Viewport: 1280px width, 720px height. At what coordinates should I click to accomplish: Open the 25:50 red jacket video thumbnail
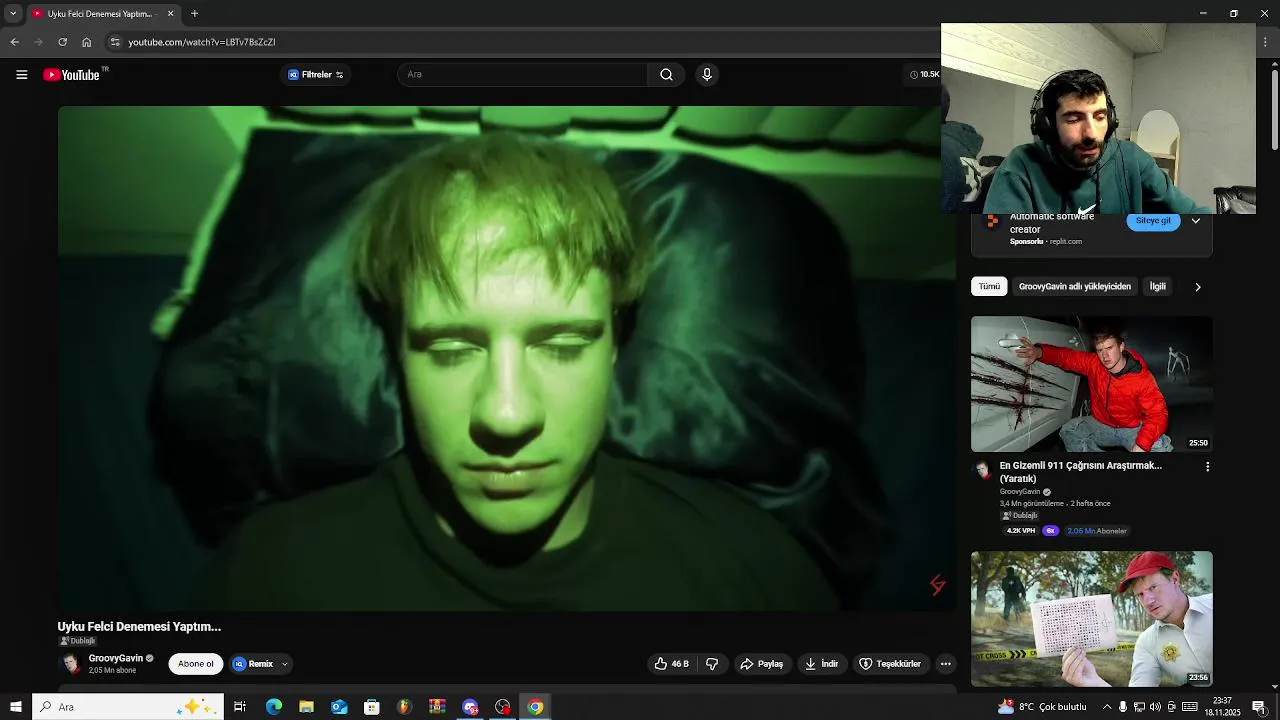coord(1092,384)
